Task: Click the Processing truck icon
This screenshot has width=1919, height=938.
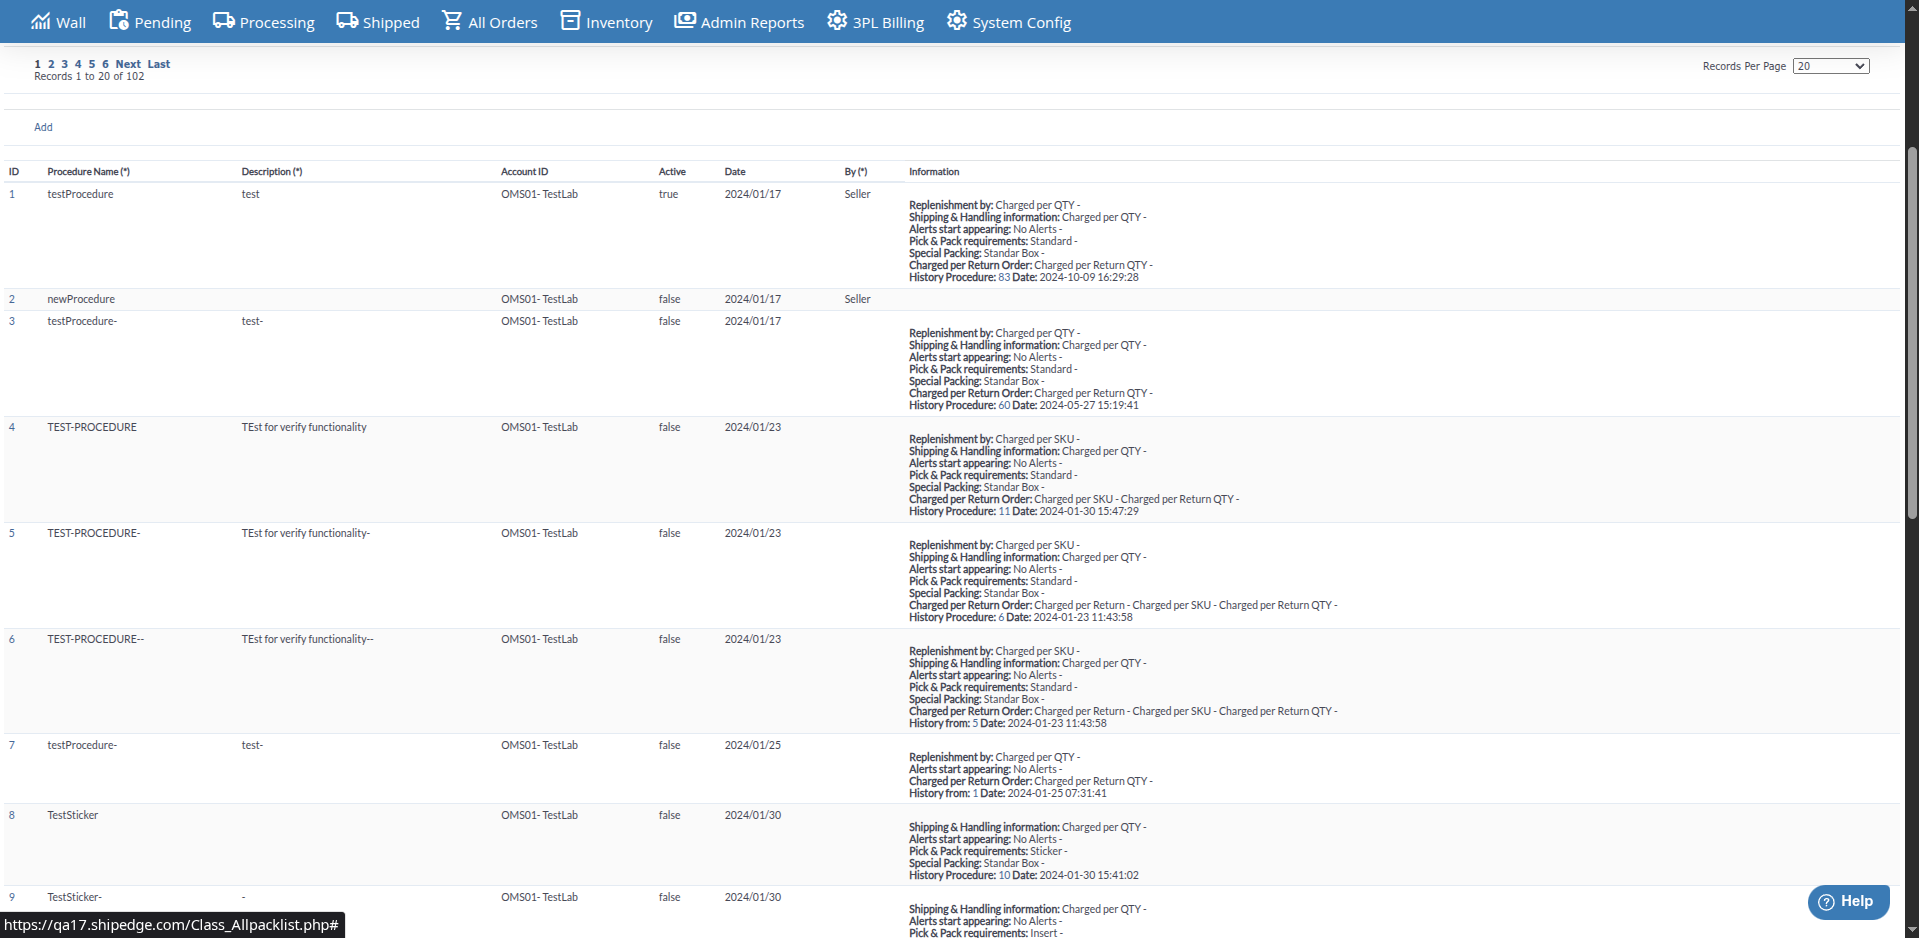Action: pos(223,21)
